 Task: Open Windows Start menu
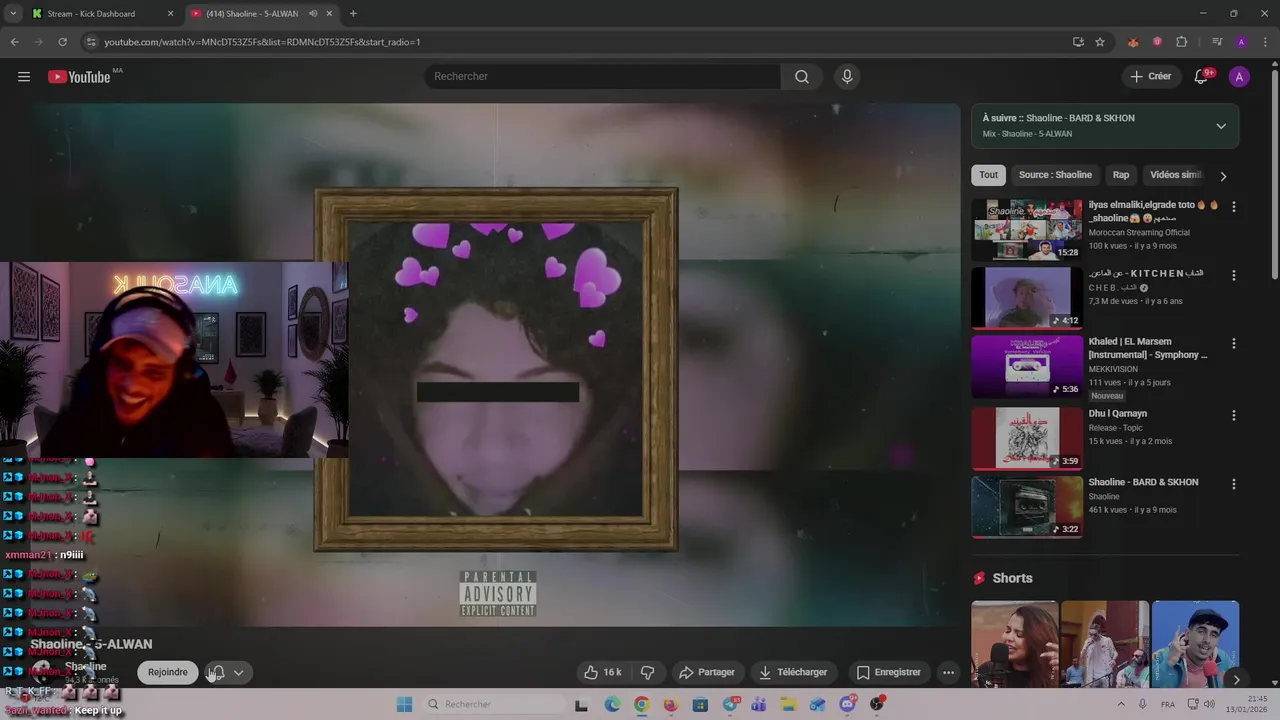point(404,704)
